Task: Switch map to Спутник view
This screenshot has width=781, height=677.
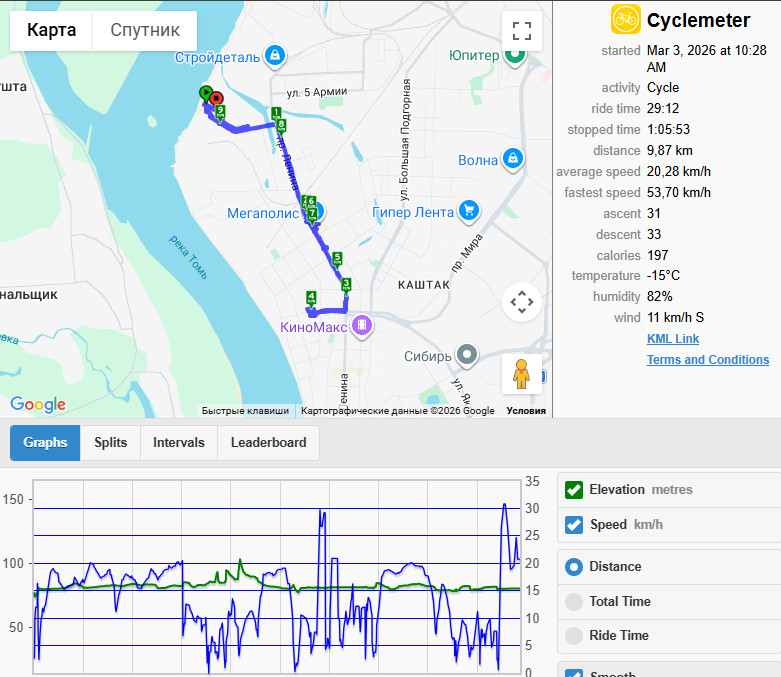Action: (x=145, y=30)
